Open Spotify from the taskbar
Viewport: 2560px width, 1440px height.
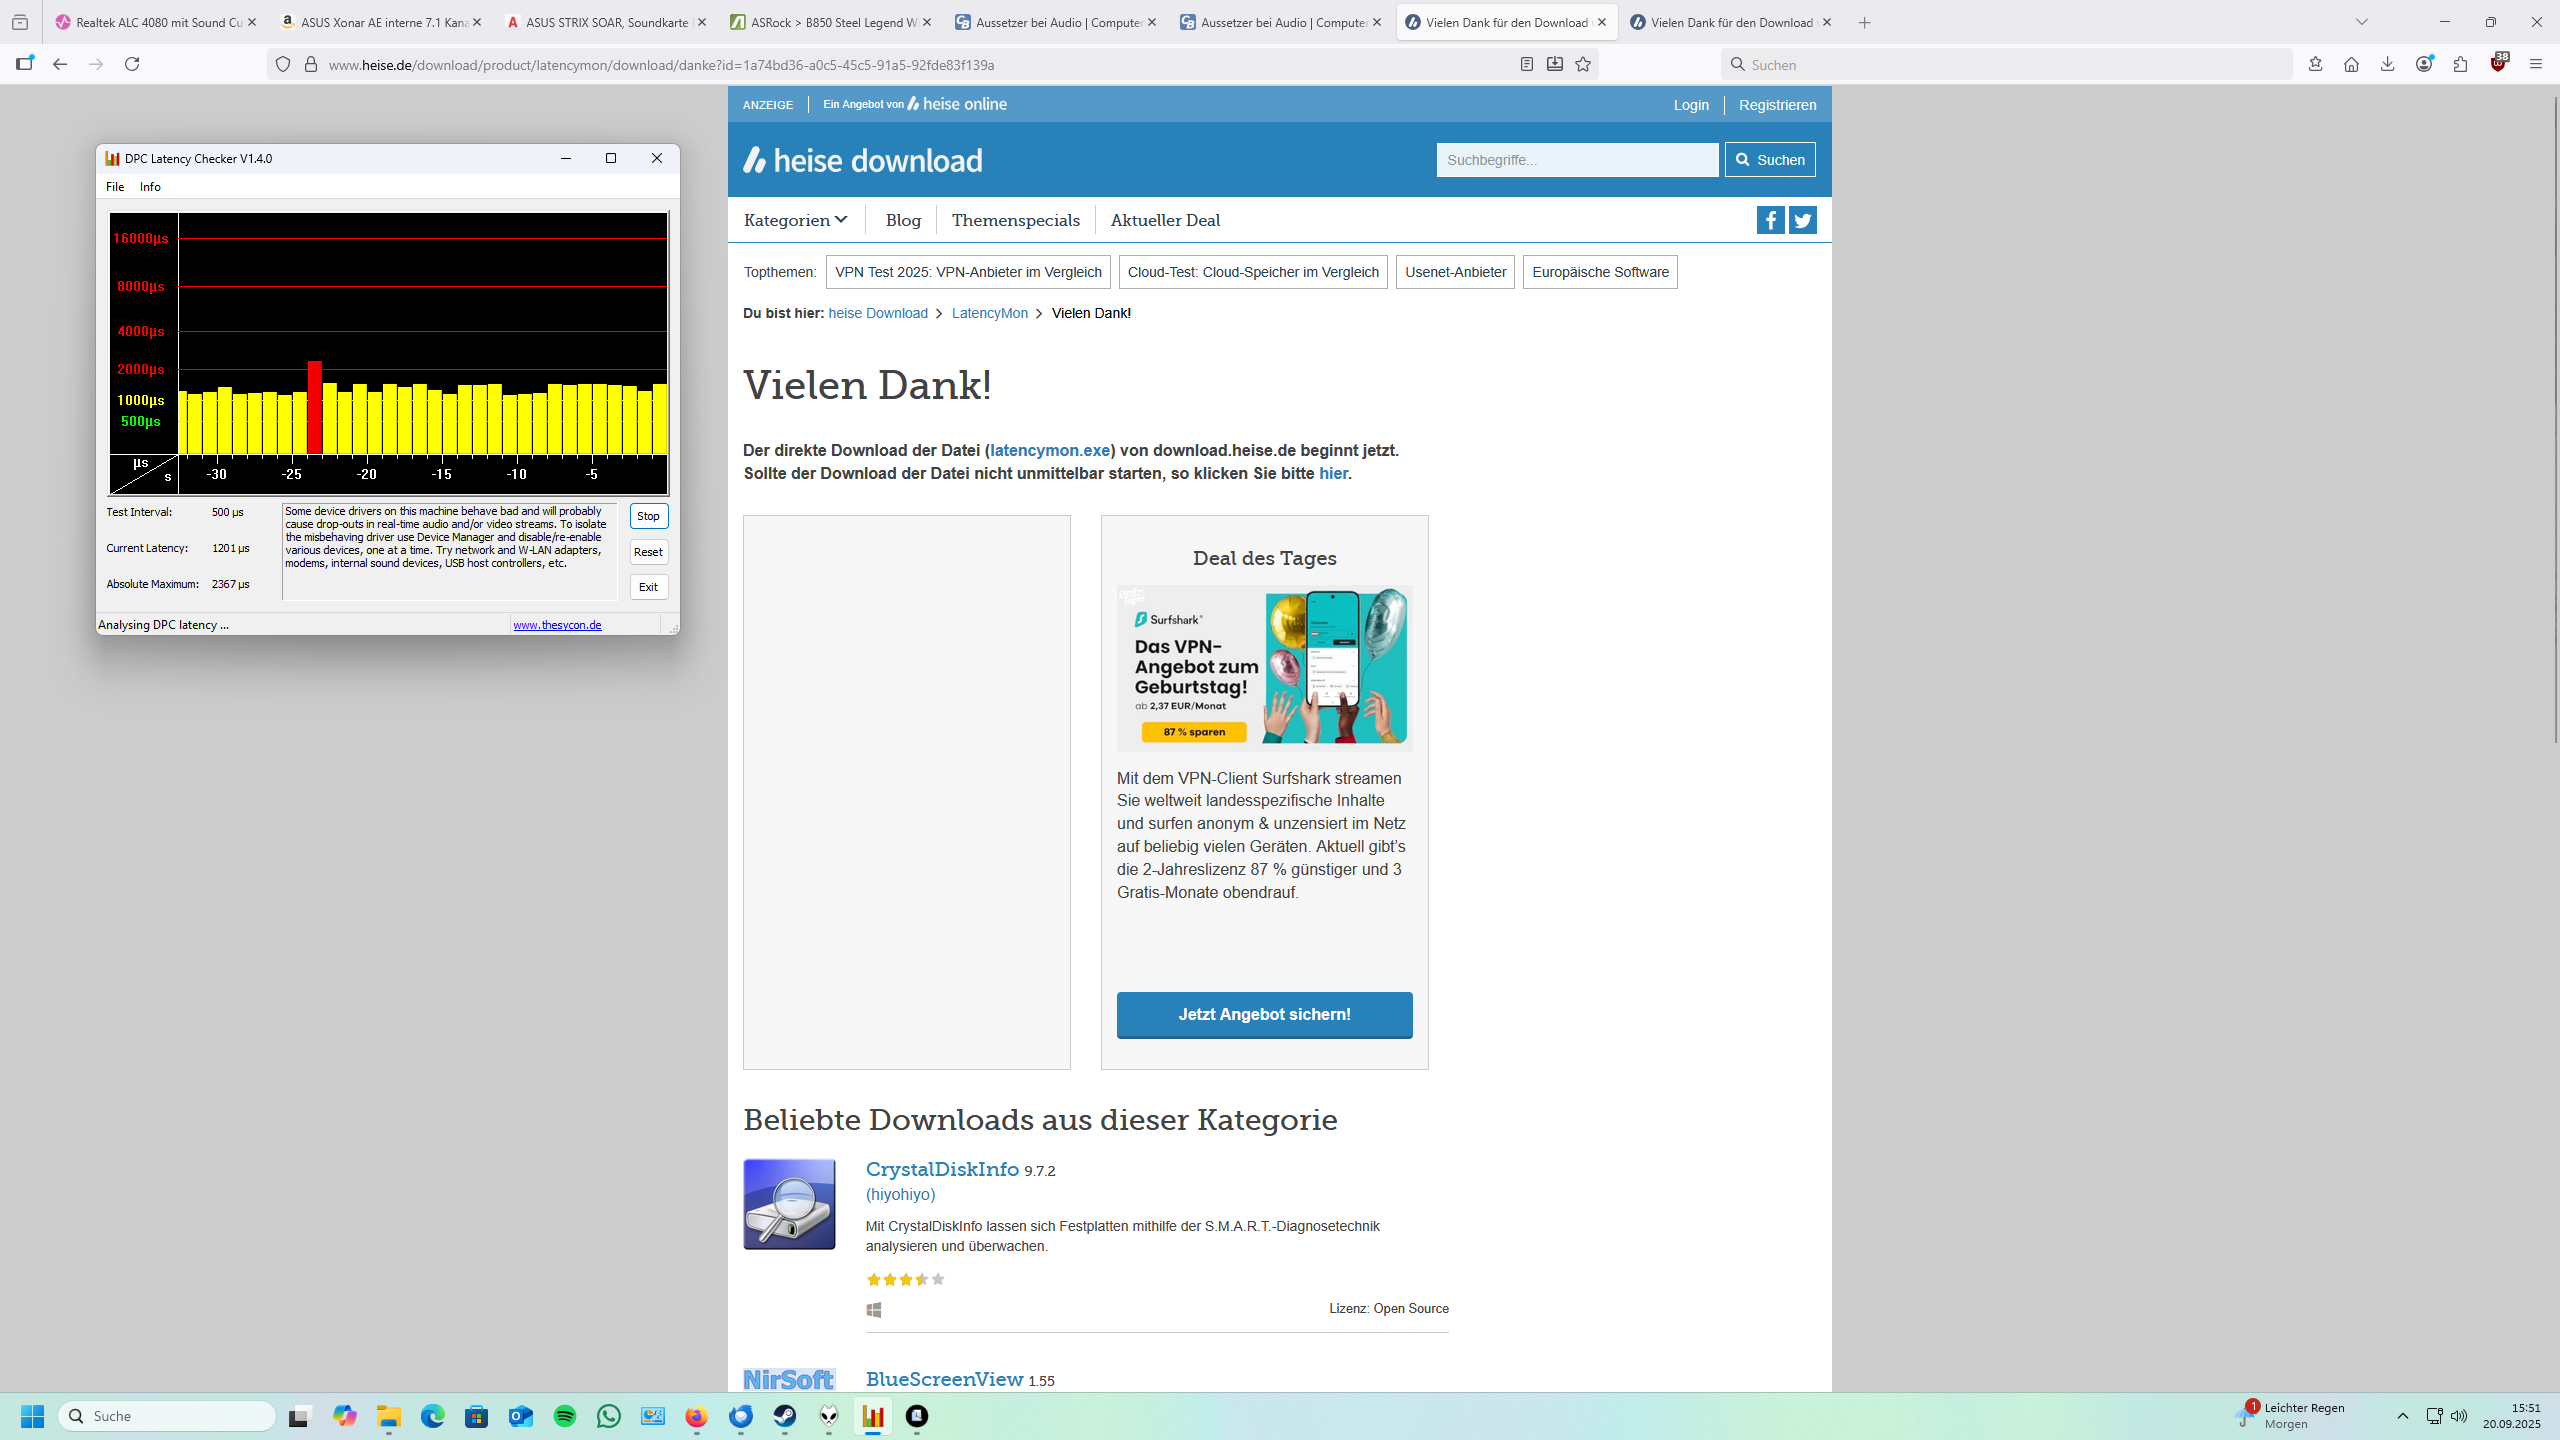[x=565, y=1416]
